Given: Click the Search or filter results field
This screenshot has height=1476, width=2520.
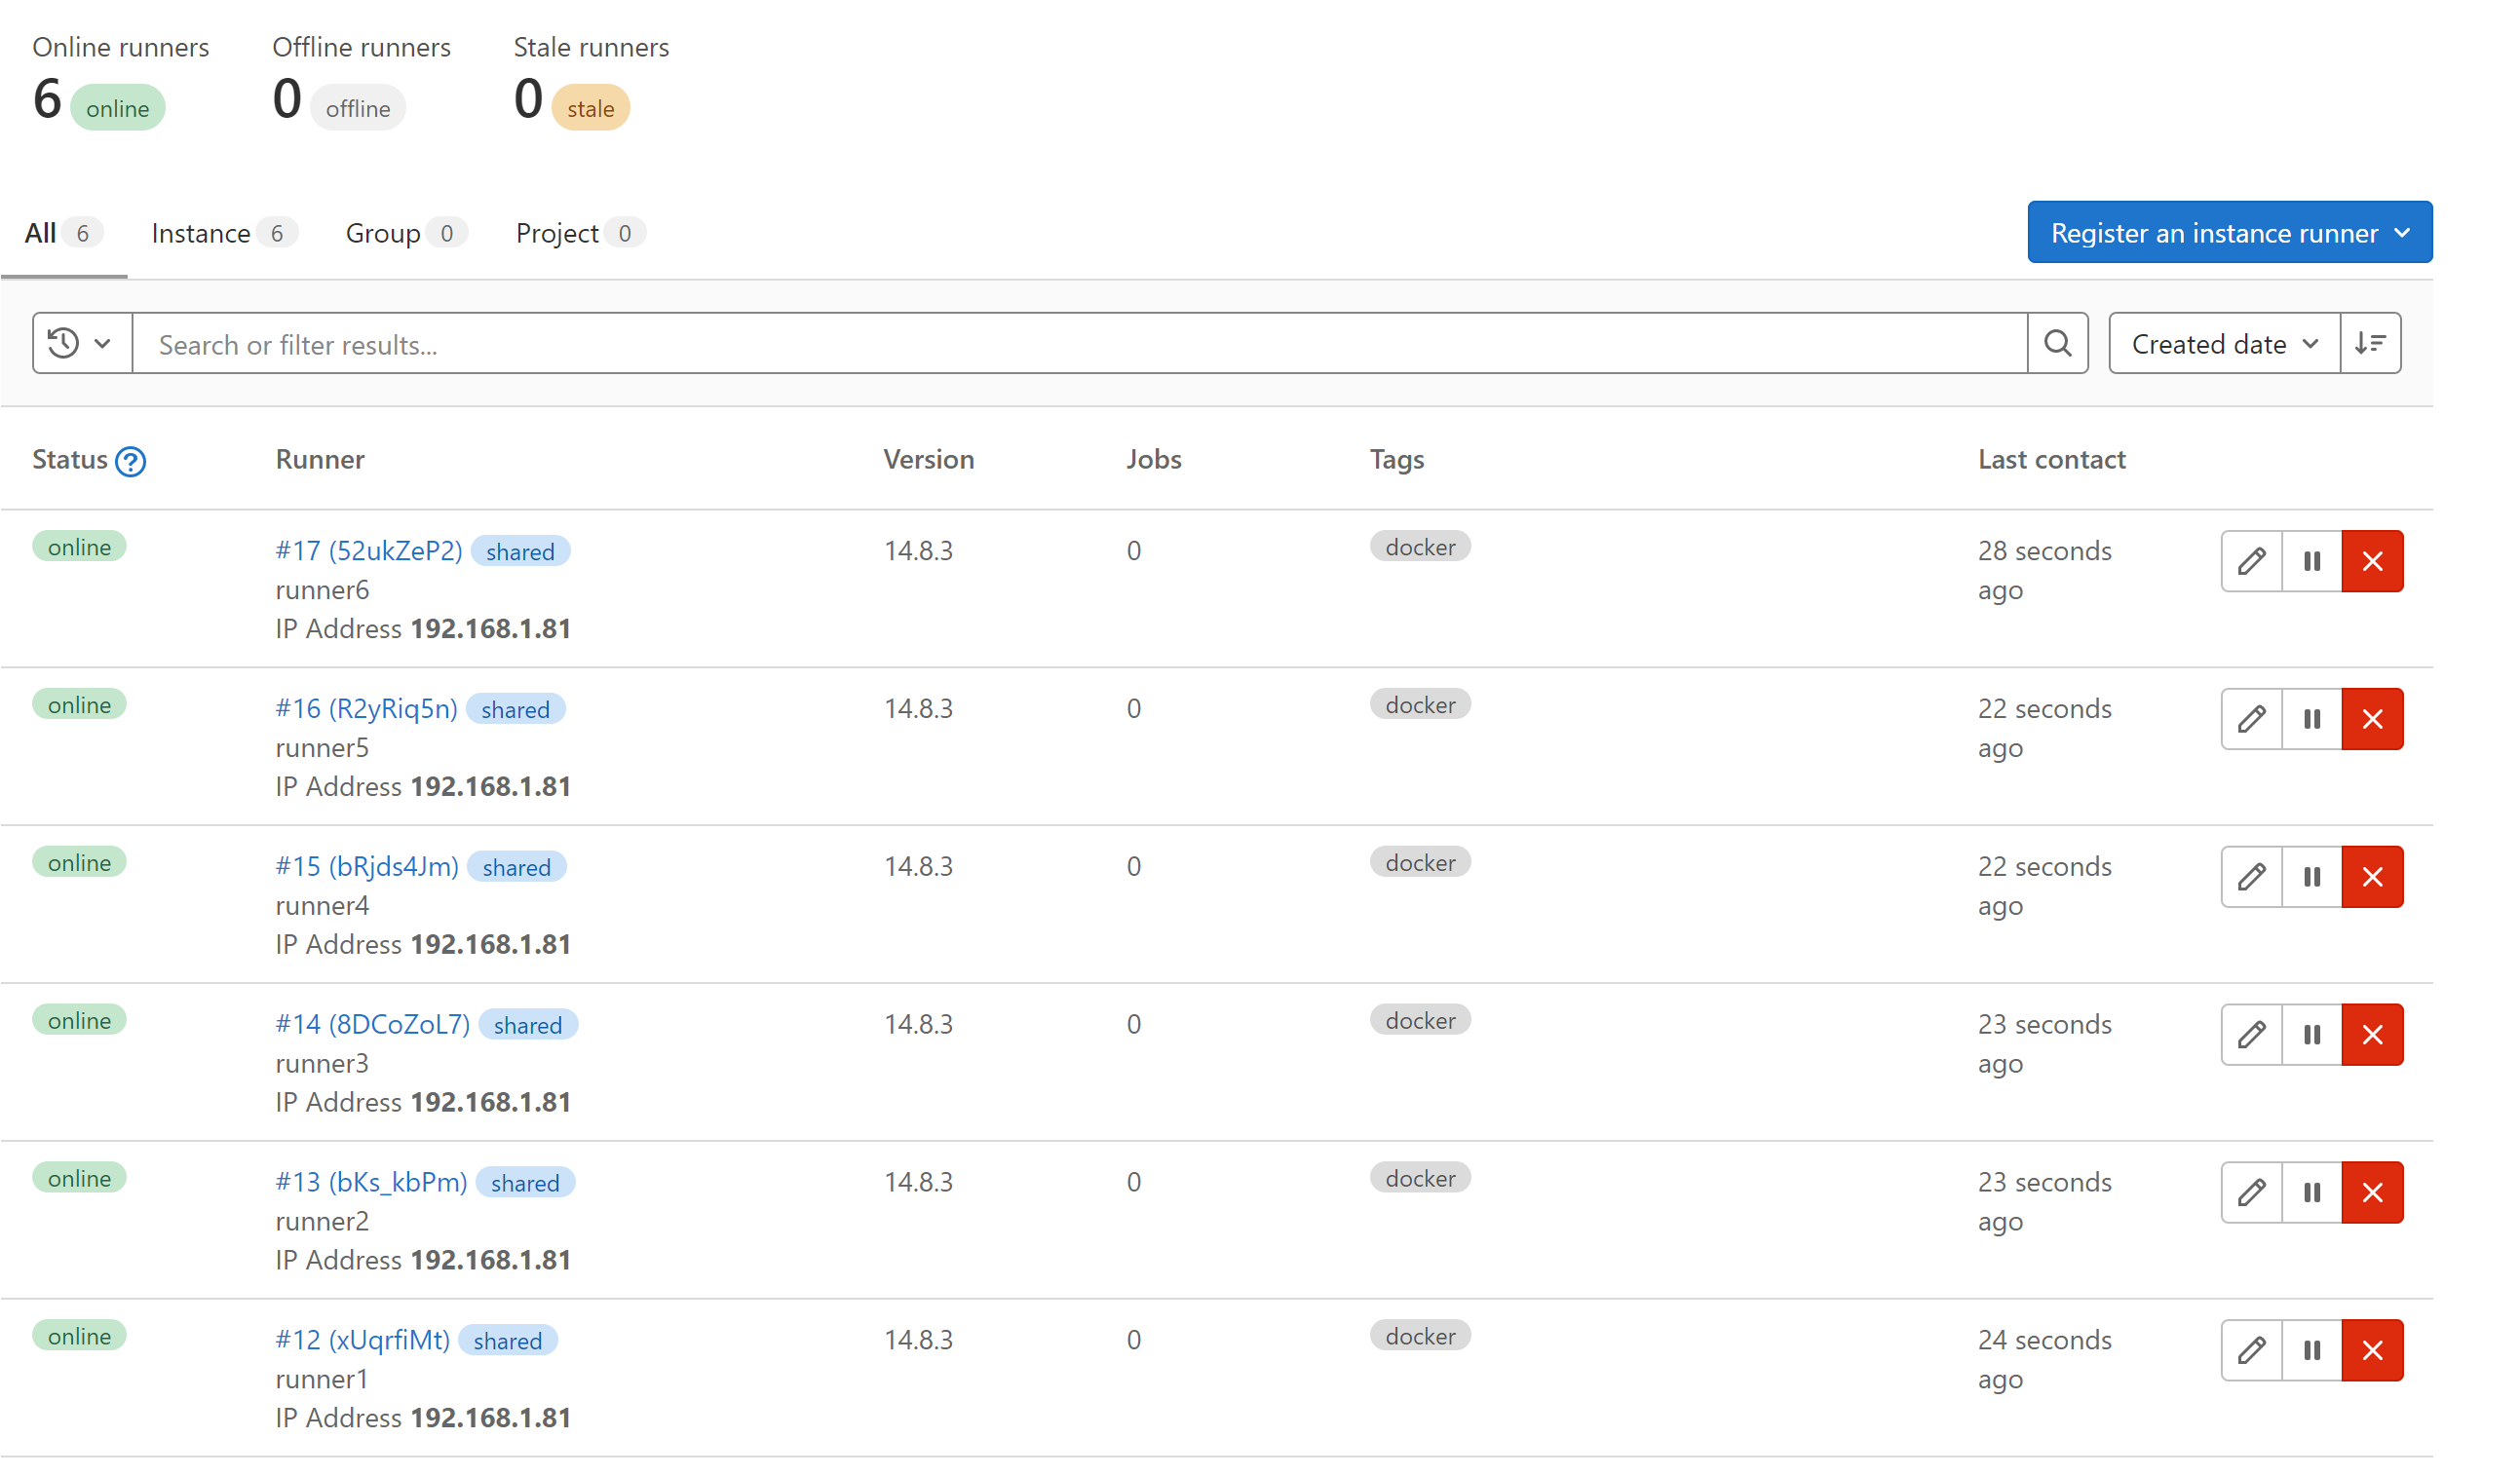Looking at the screenshot, I should [x=1078, y=345].
